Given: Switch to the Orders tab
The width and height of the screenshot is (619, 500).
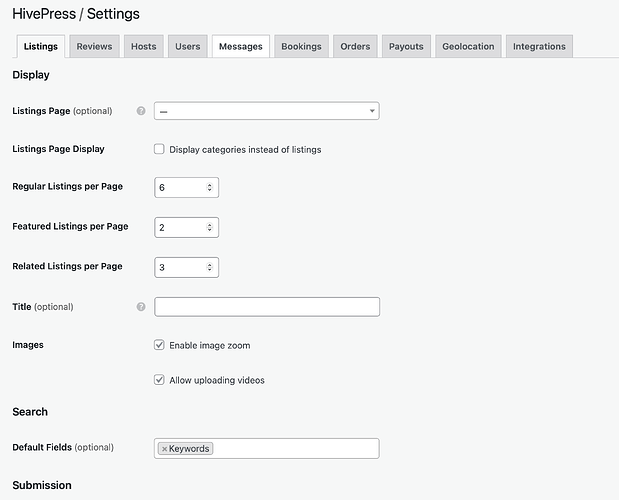Looking at the screenshot, I should [355, 47].
